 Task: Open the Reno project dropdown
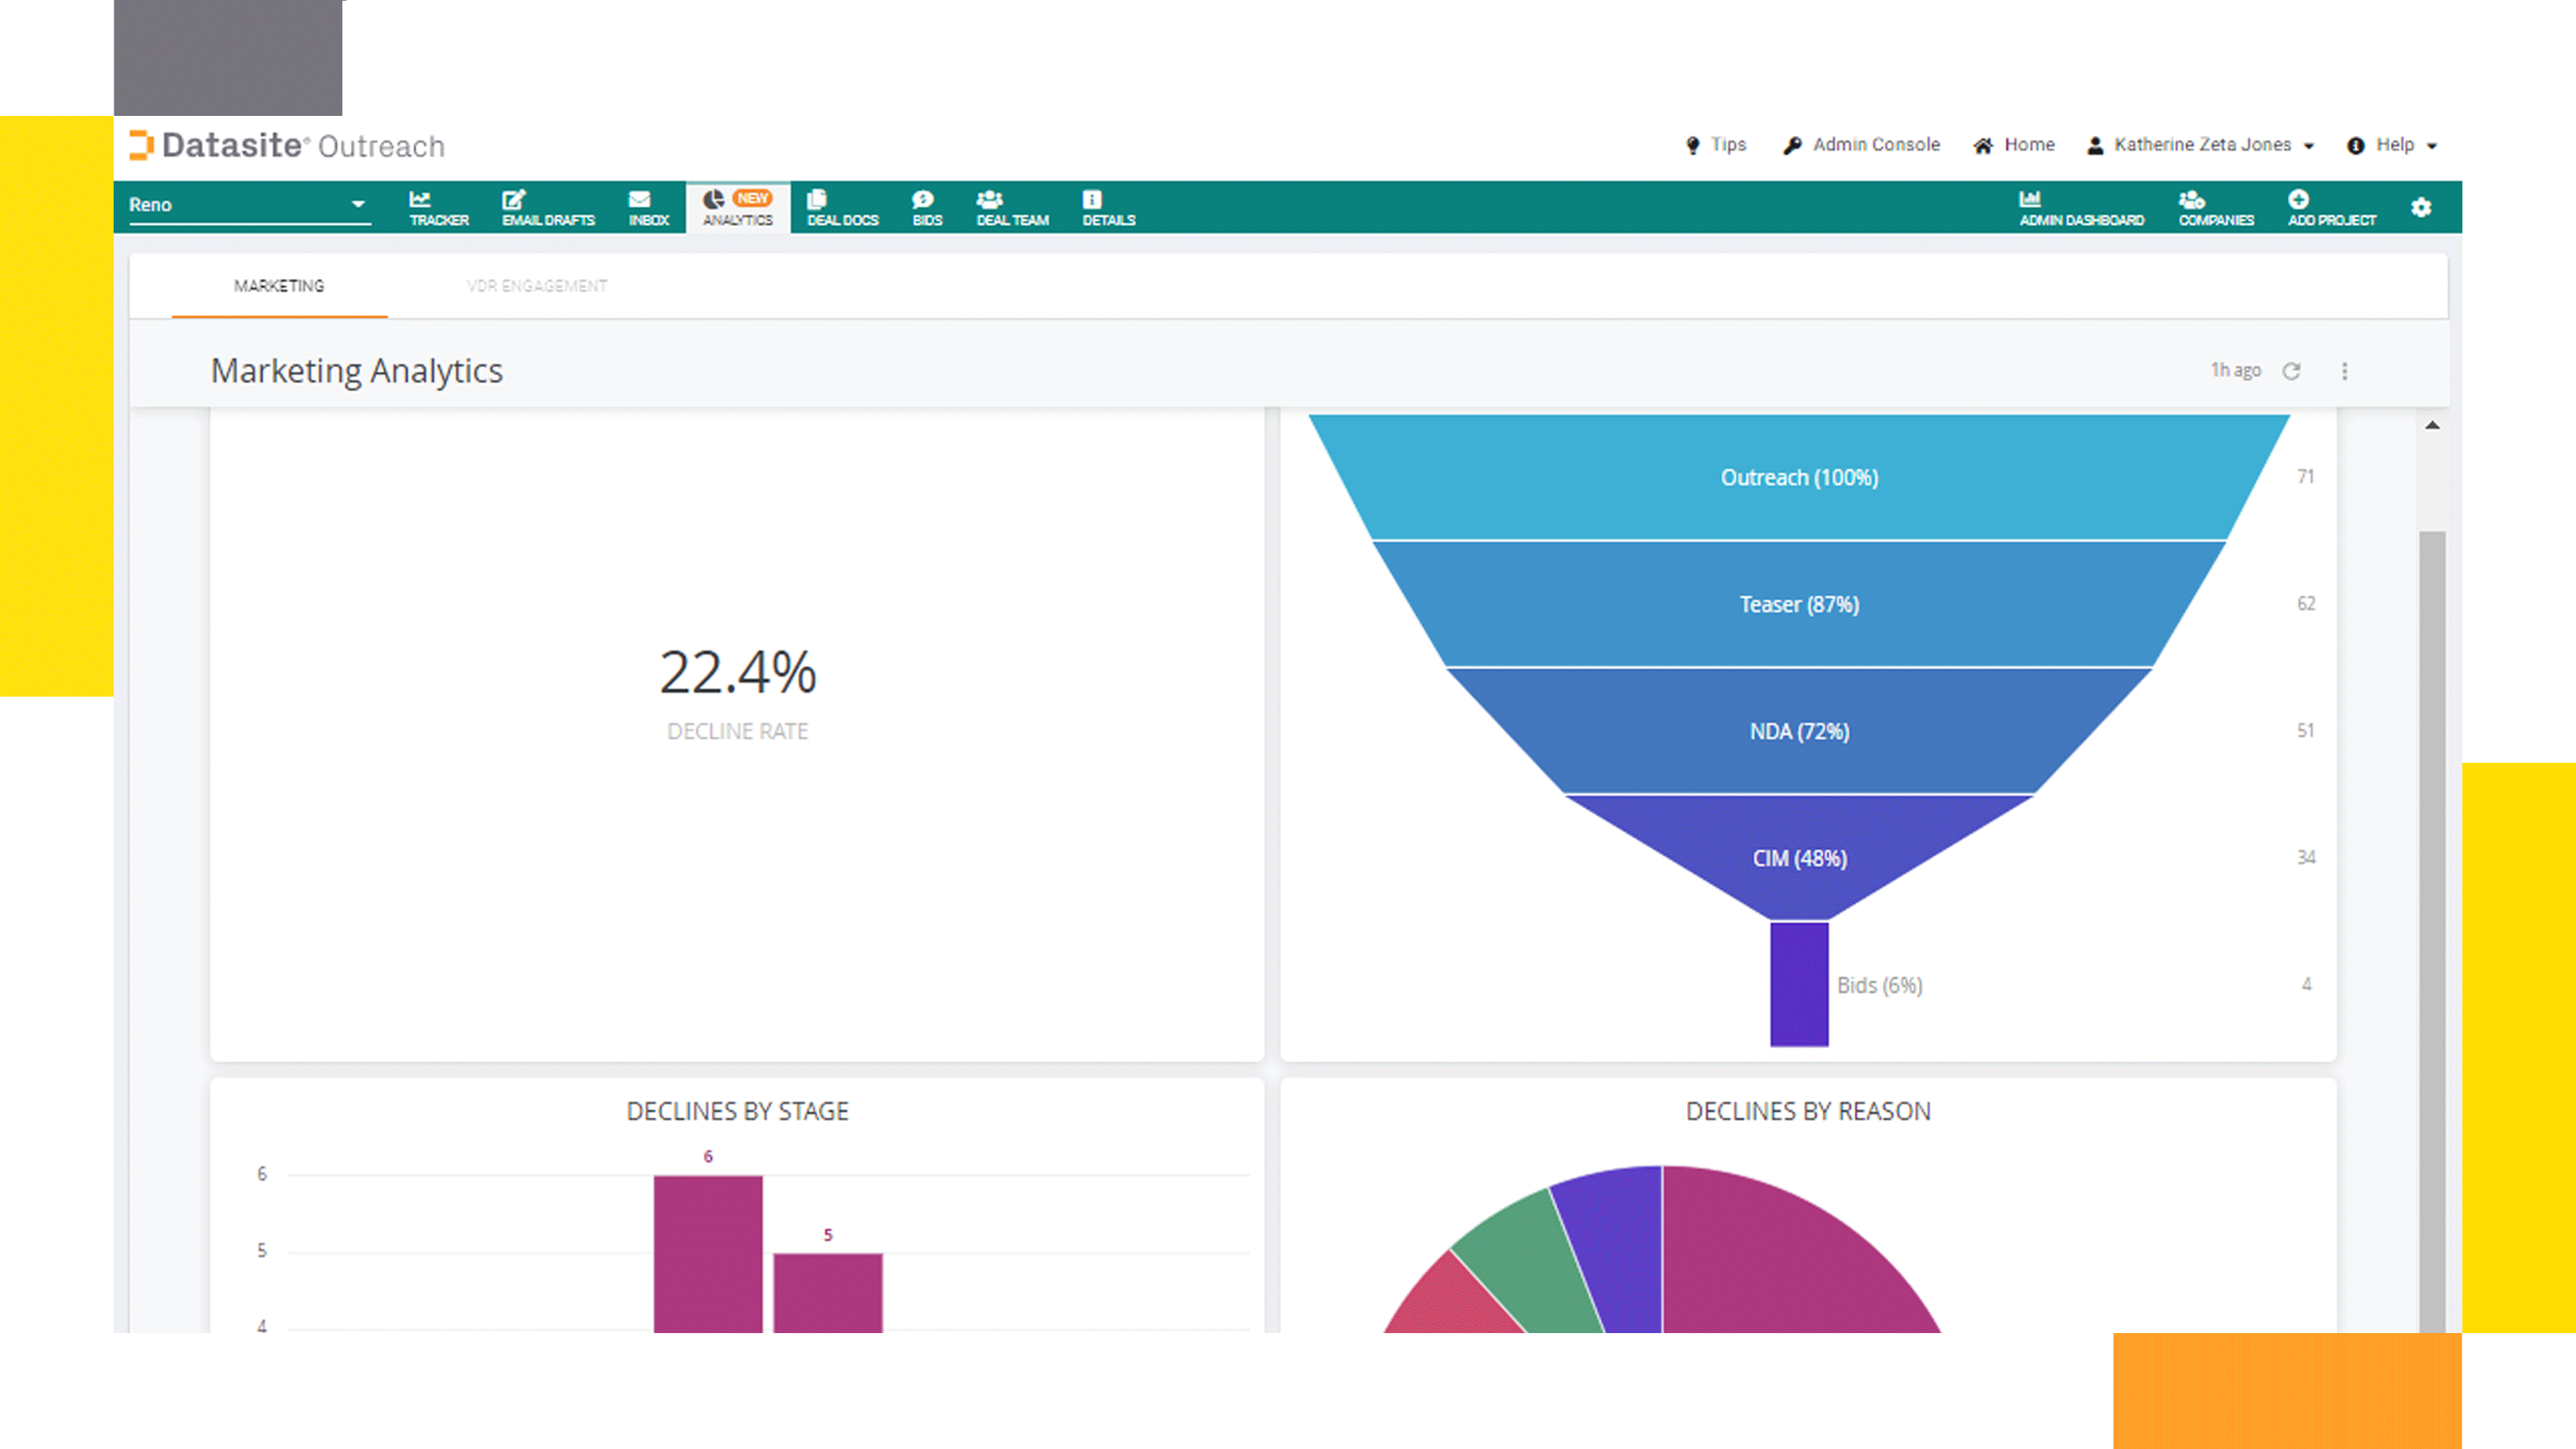coord(249,205)
